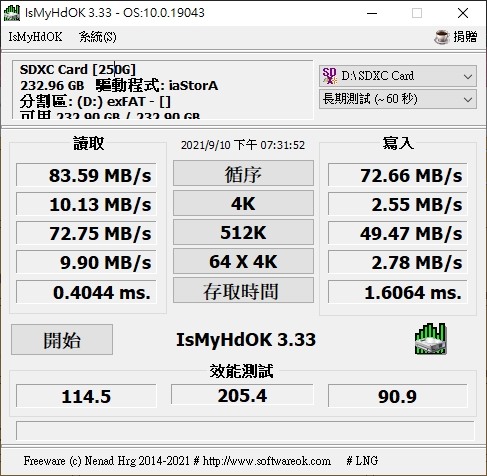487x476 pixels.
Task: Select the 0.4044 ms. read access time
Action: [86, 292]
